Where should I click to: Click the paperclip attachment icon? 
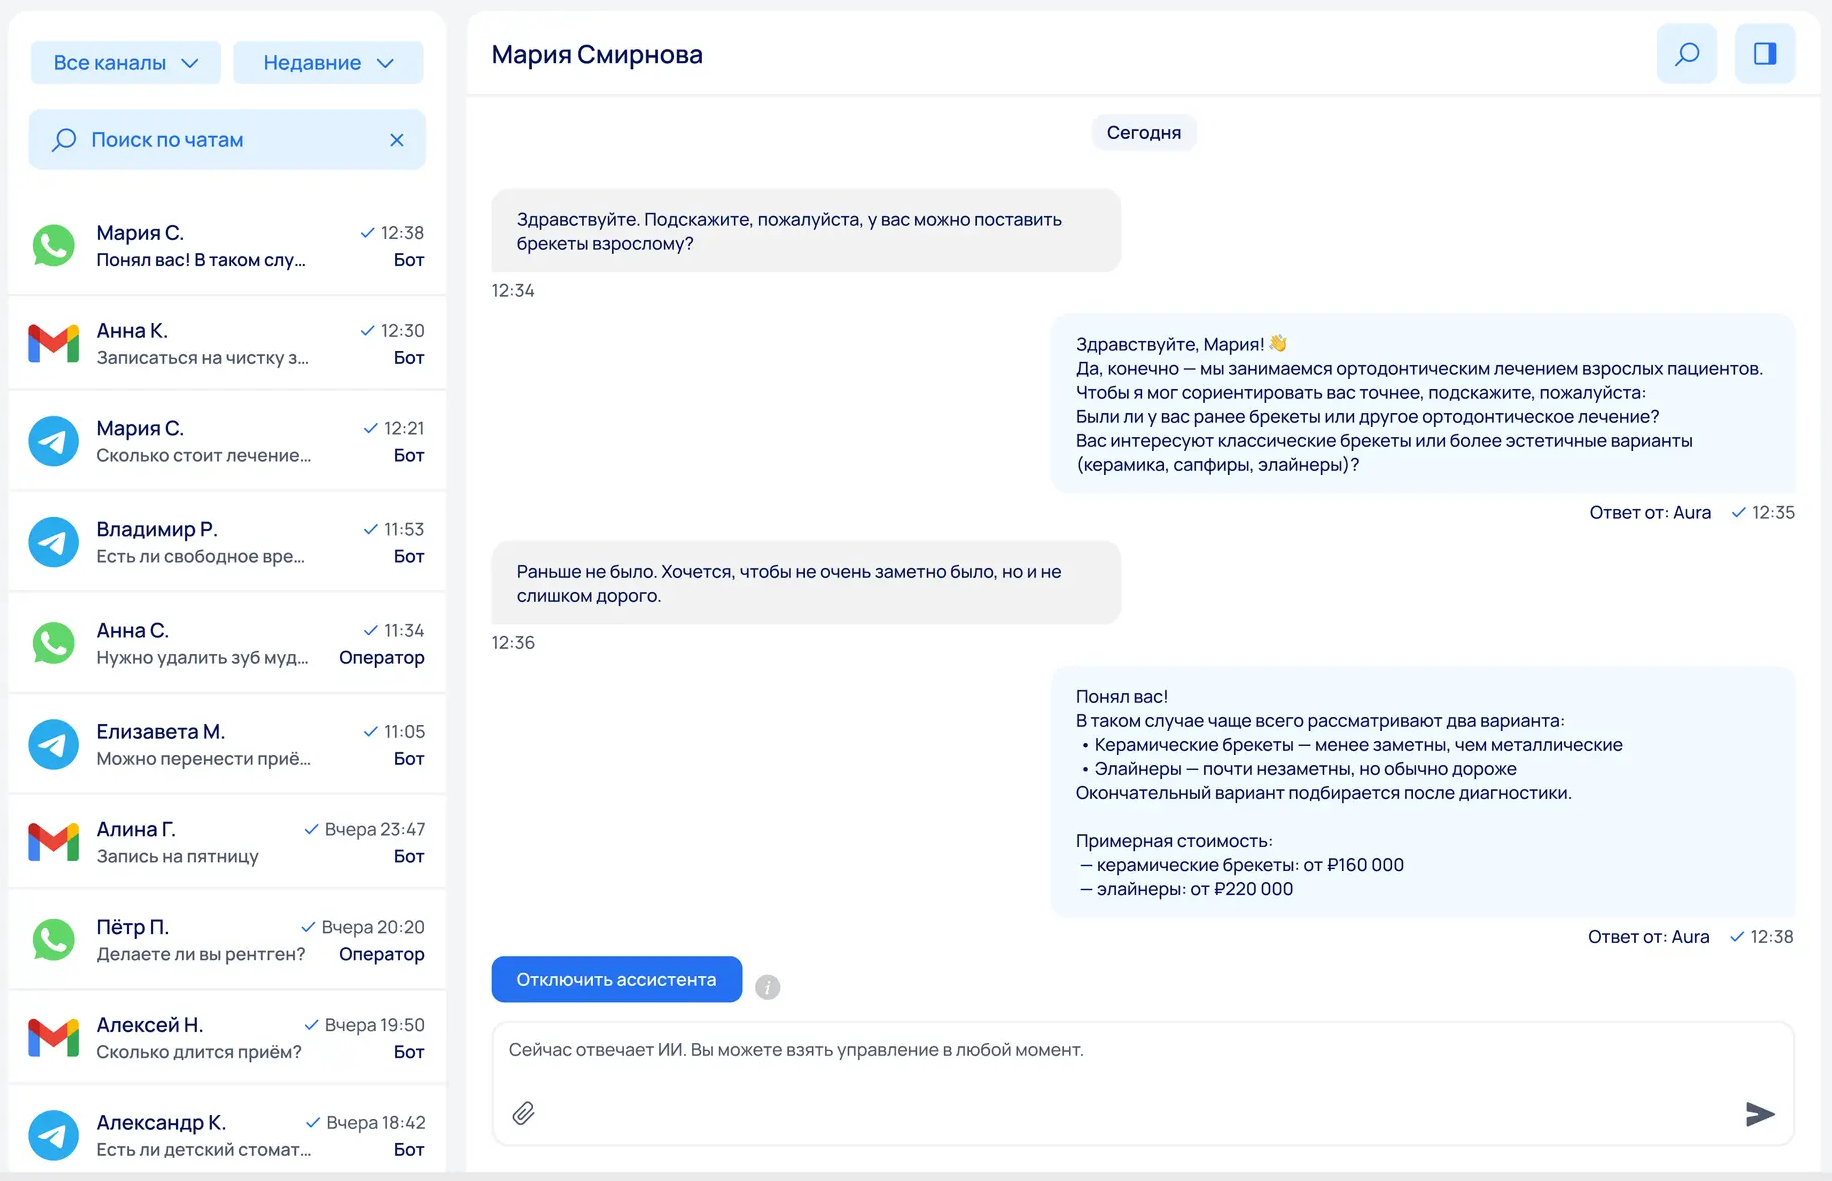523,1113
